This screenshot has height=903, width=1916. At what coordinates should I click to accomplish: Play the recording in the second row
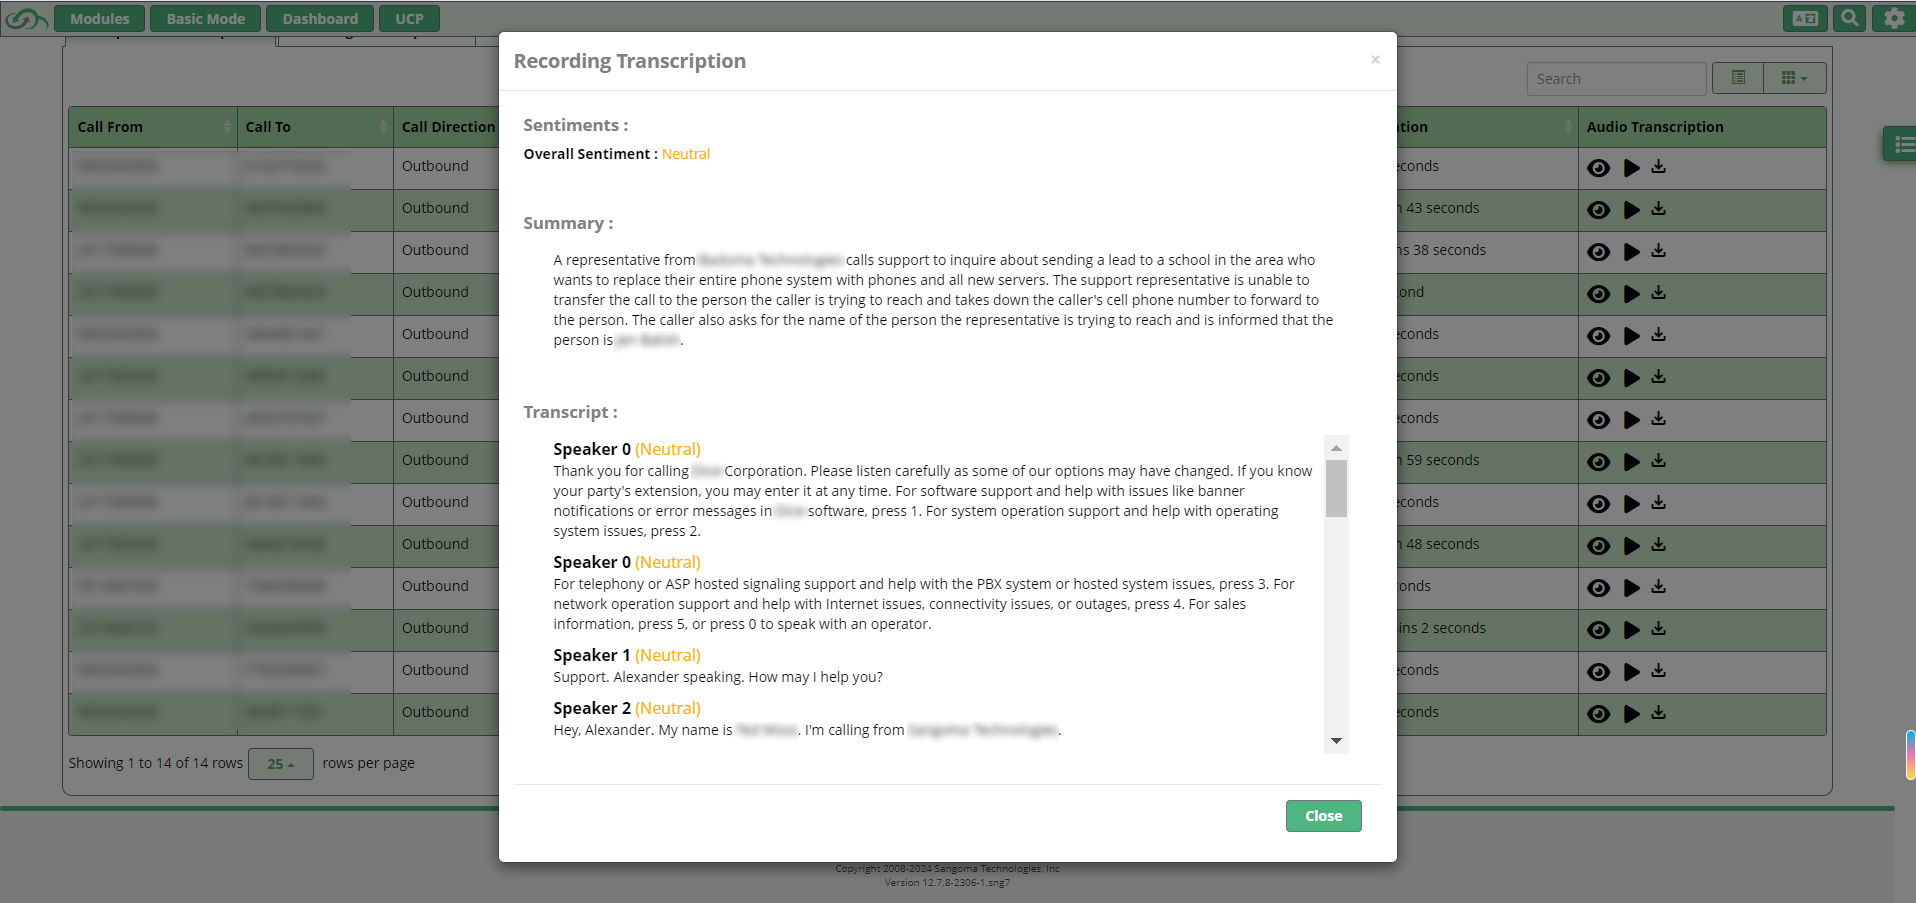click(1631, 210)
